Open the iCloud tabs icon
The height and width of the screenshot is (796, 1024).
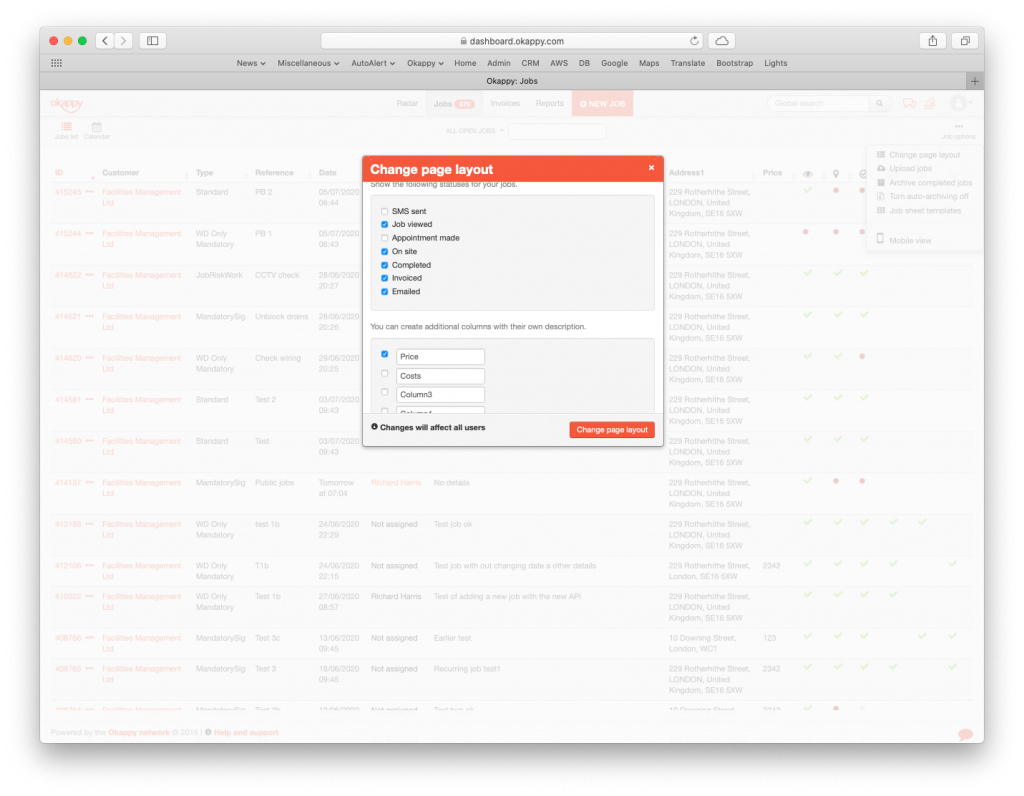click(x=722, y=40)
